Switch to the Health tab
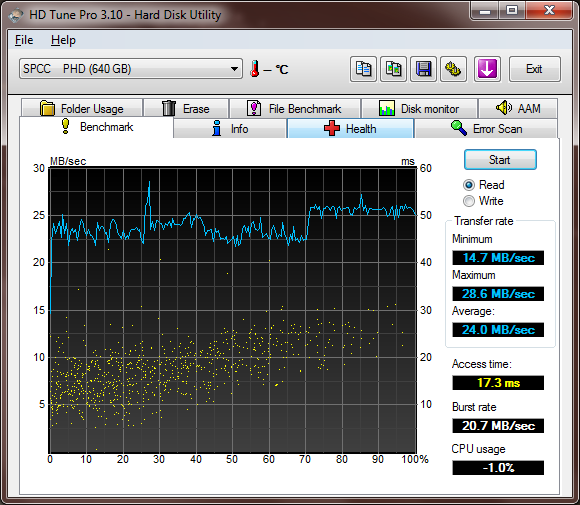The image size is (580, 505). [x=350, y=129]
